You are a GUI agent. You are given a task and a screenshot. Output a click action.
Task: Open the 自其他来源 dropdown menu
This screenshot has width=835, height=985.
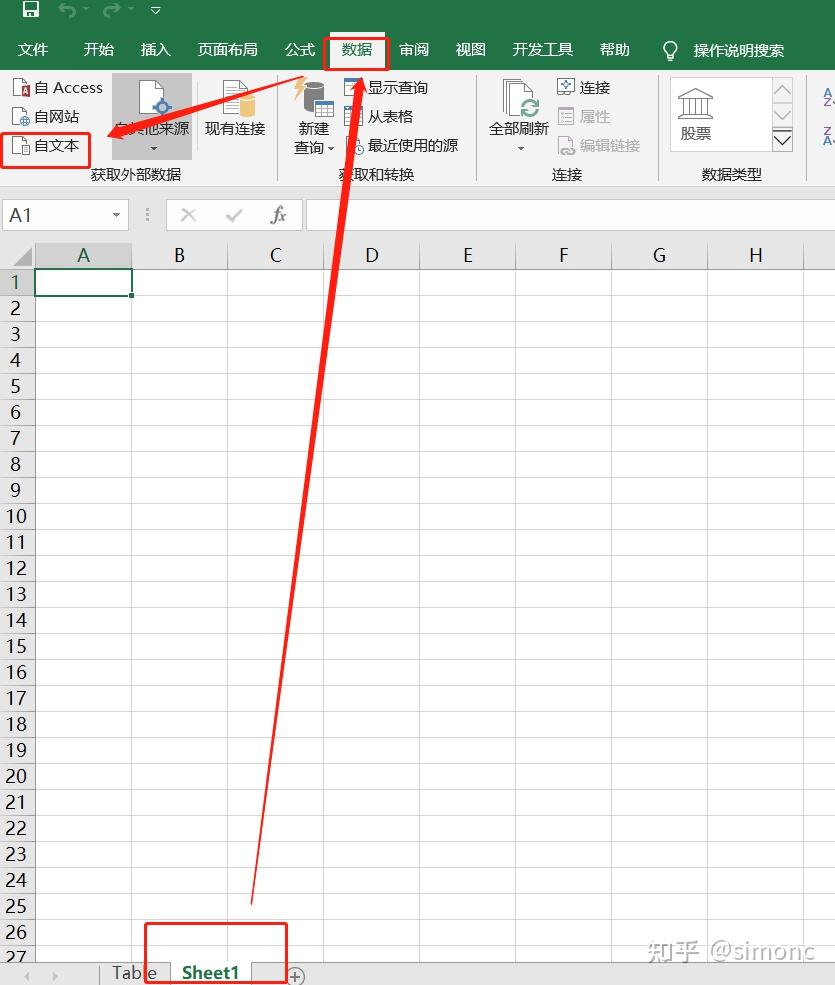(x=152, y=126)
